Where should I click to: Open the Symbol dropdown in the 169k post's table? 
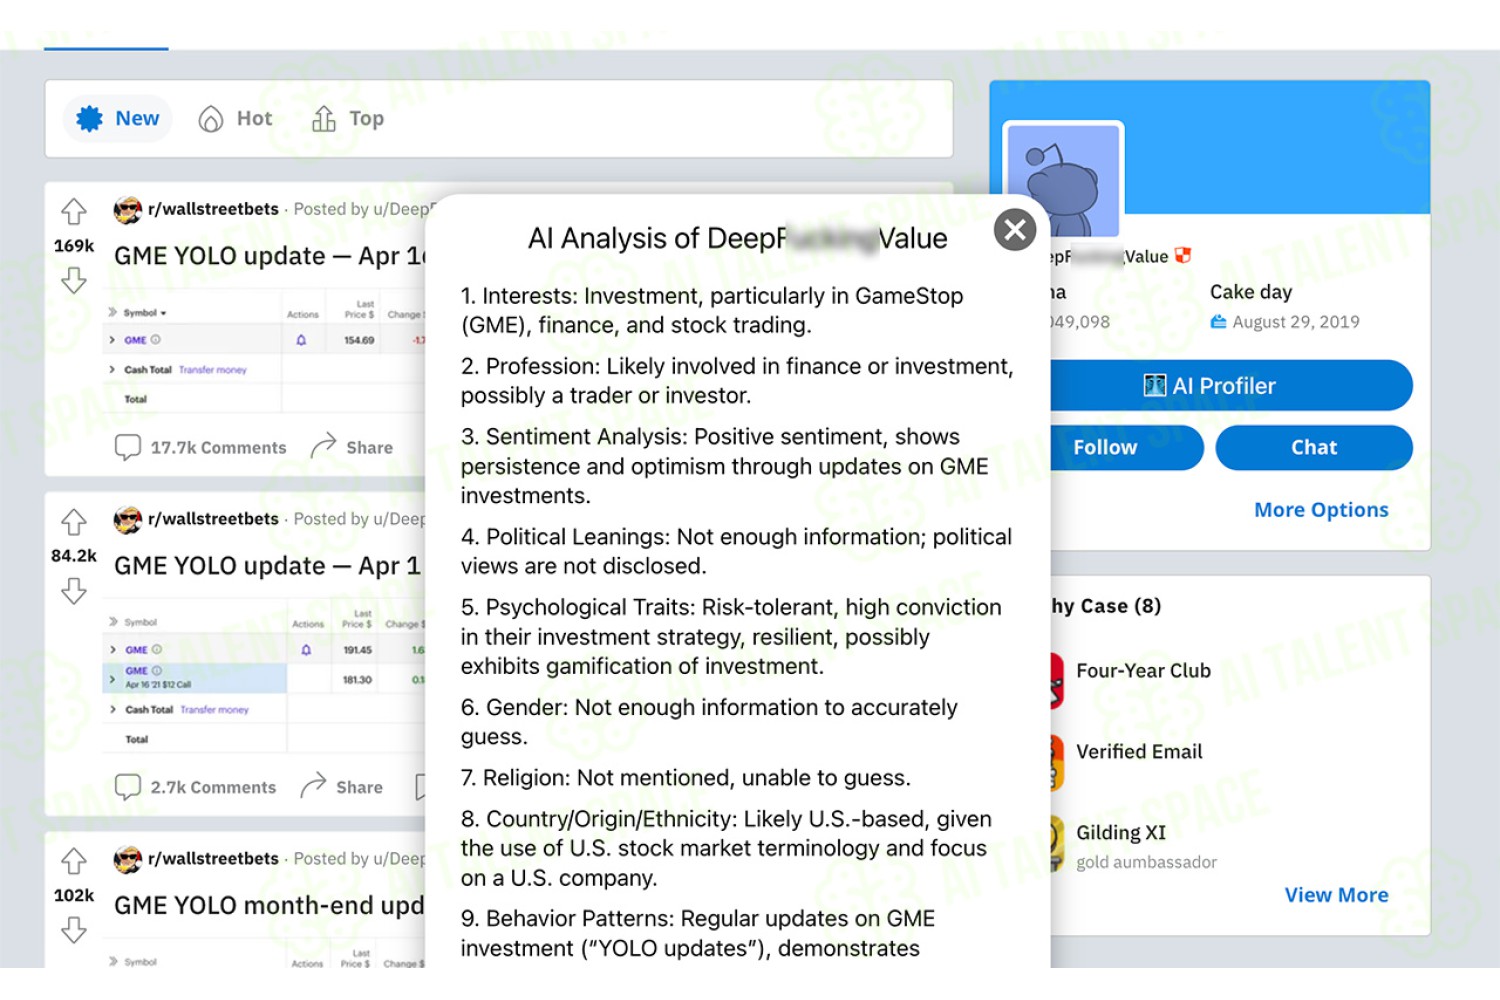[145, 313]
